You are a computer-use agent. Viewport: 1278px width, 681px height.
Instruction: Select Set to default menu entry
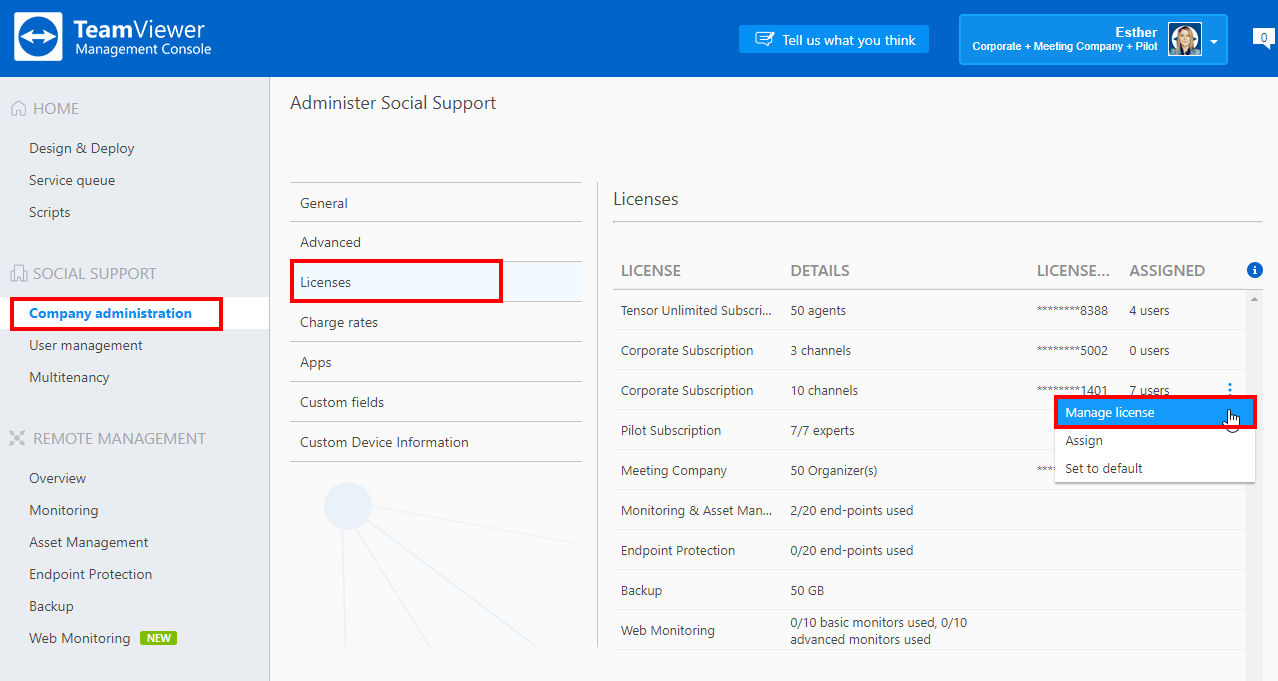point(1155,468)
